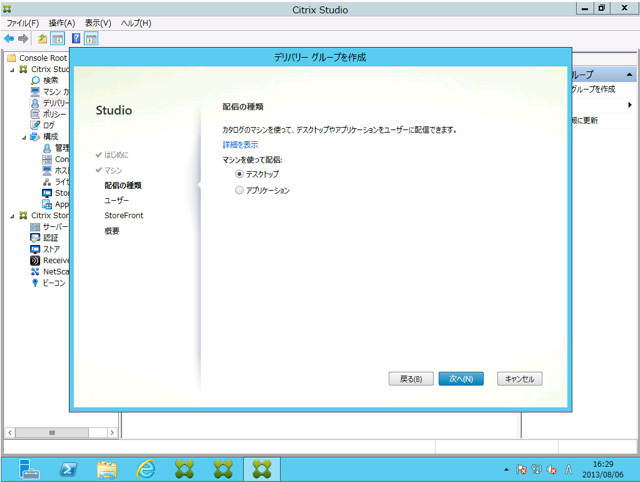Go to the 概要 wizard step
Screen dimensions: 640x482
coord(112,231)
